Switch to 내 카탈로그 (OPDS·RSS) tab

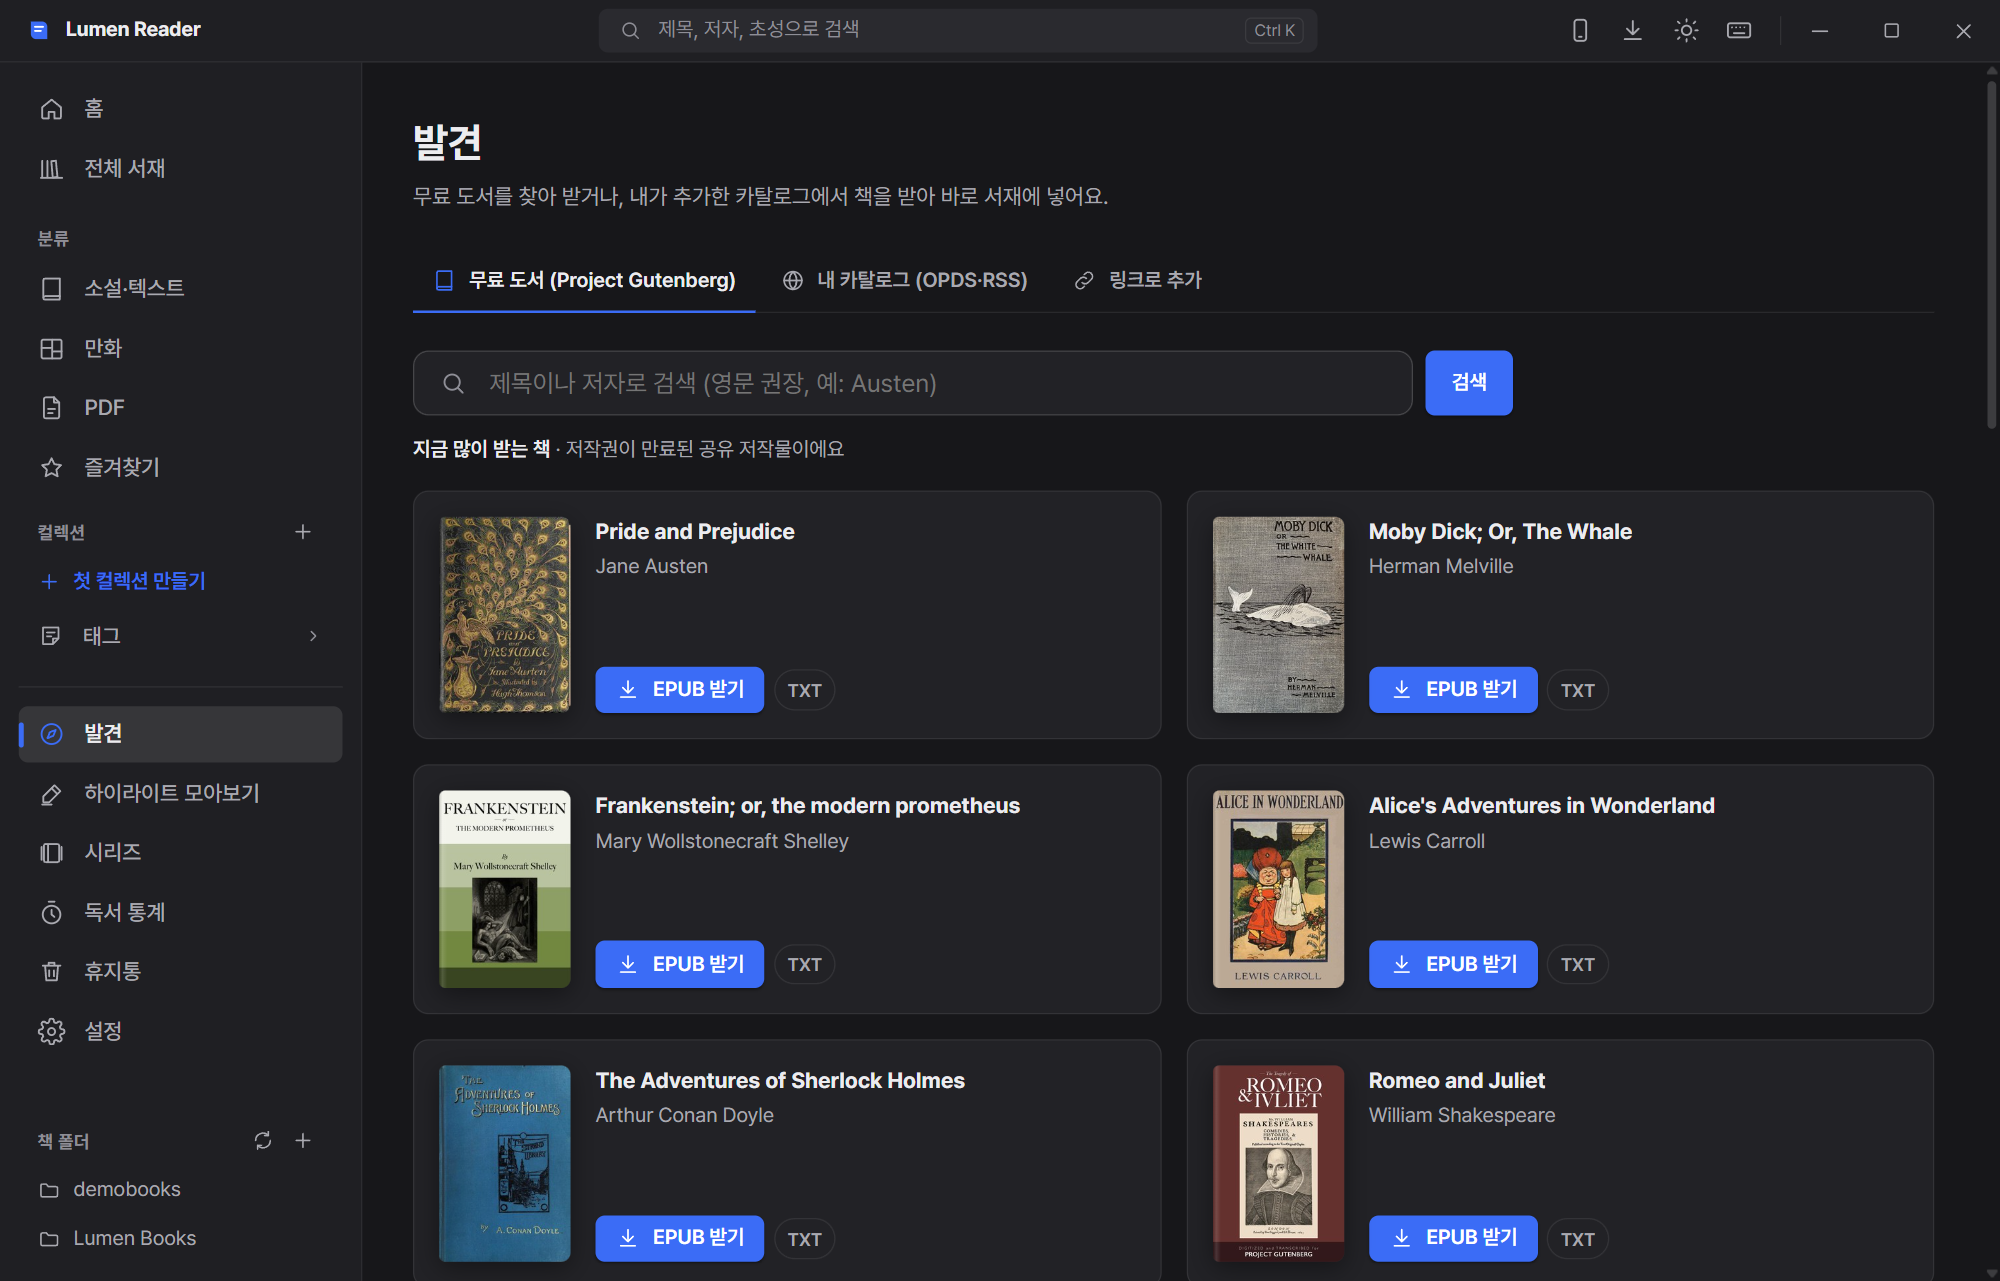point(905,281)
